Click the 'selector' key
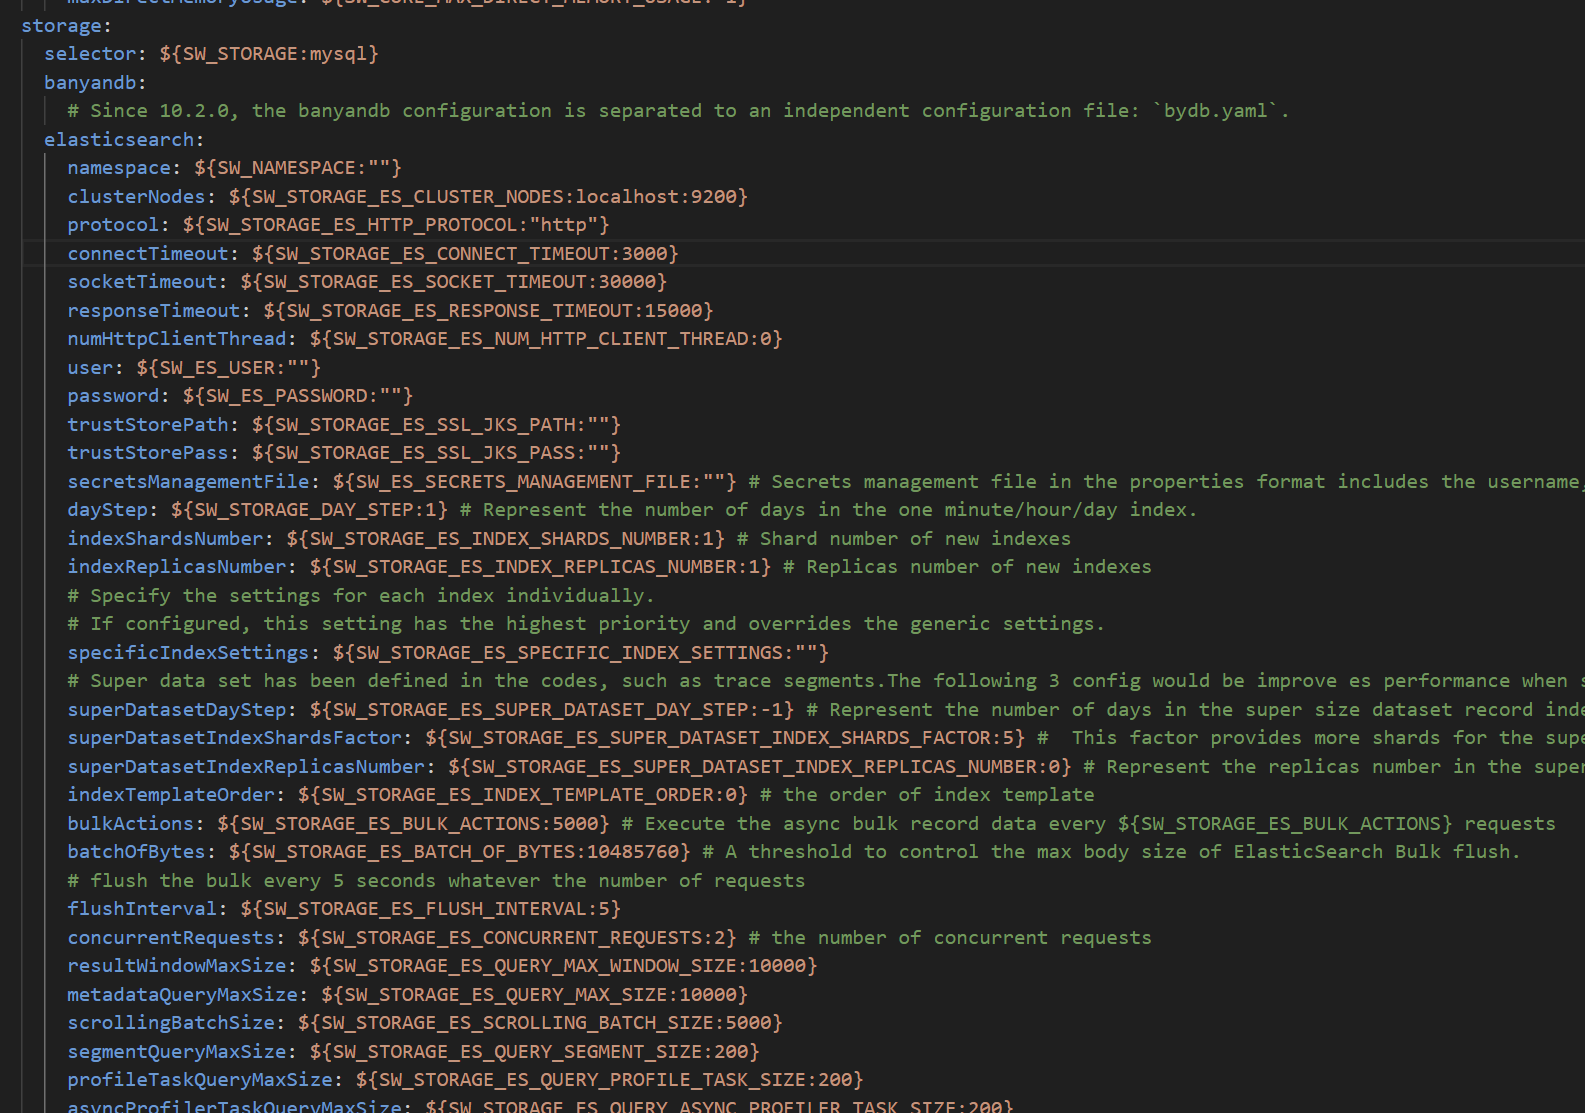Image resolution: width=1585 pixels, height=1113 pixels. coord(90,54)
